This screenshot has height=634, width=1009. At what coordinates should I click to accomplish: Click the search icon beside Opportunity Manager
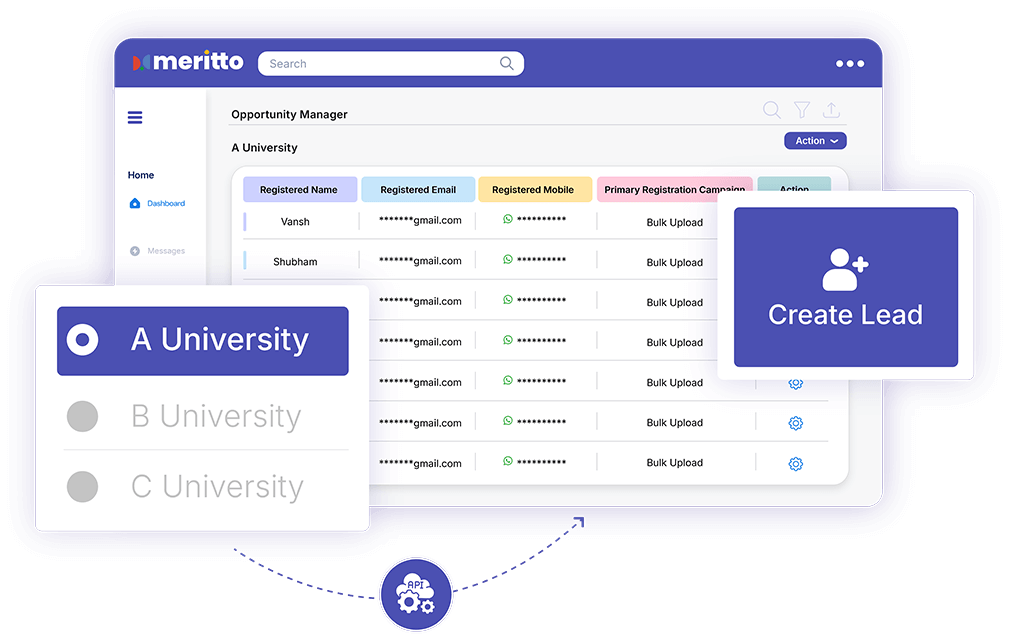[x=772, y=110]
